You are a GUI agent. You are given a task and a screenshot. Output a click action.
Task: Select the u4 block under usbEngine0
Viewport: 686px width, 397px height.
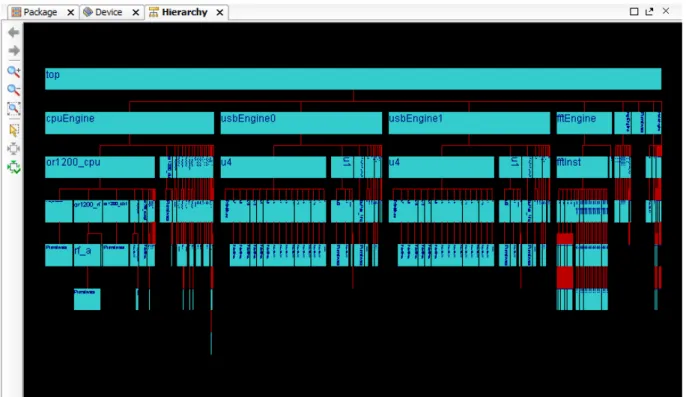(273, 167)
